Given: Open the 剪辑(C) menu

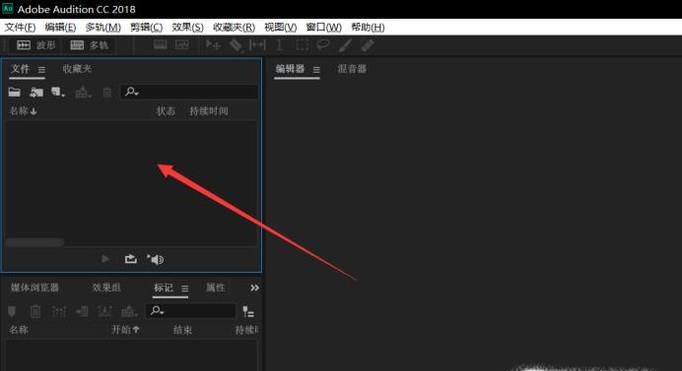Looking at the screenshot, I should (x=146, y=27).
